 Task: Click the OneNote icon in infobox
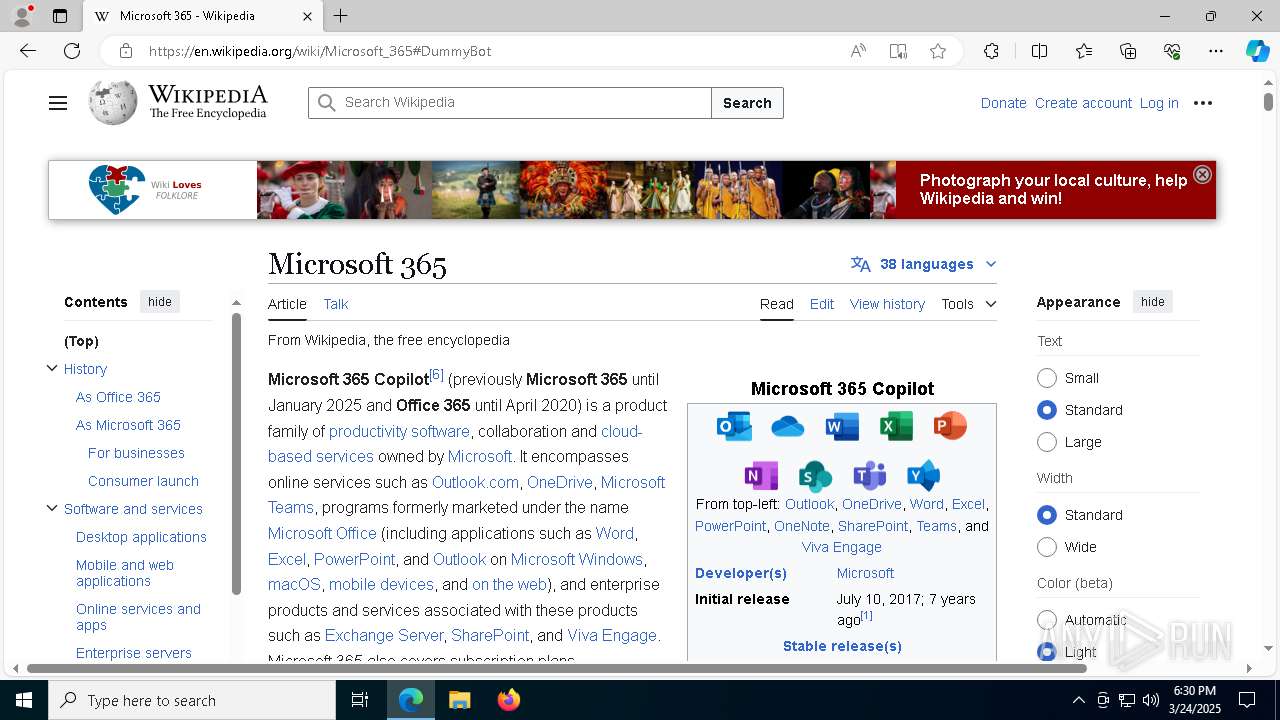pyautogui.click(x=761, y=475)
